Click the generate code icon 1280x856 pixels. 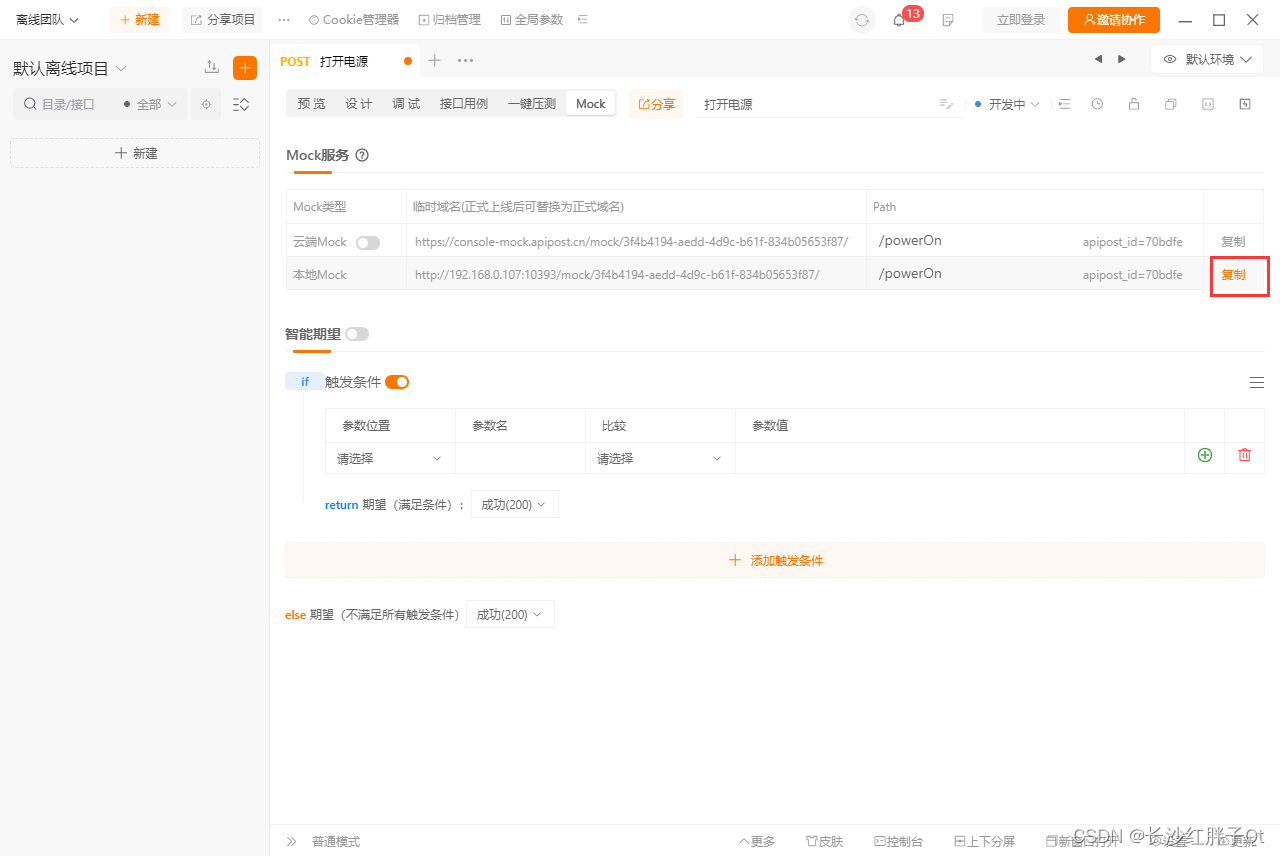(1207, 104)
